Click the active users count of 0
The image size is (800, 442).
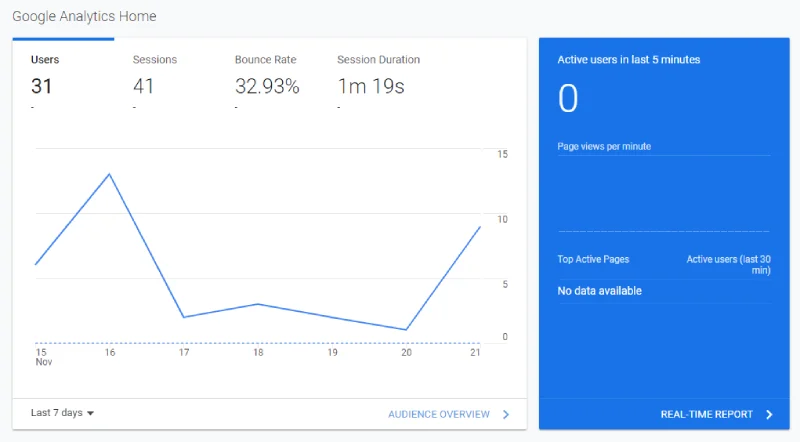pos(568,99)
